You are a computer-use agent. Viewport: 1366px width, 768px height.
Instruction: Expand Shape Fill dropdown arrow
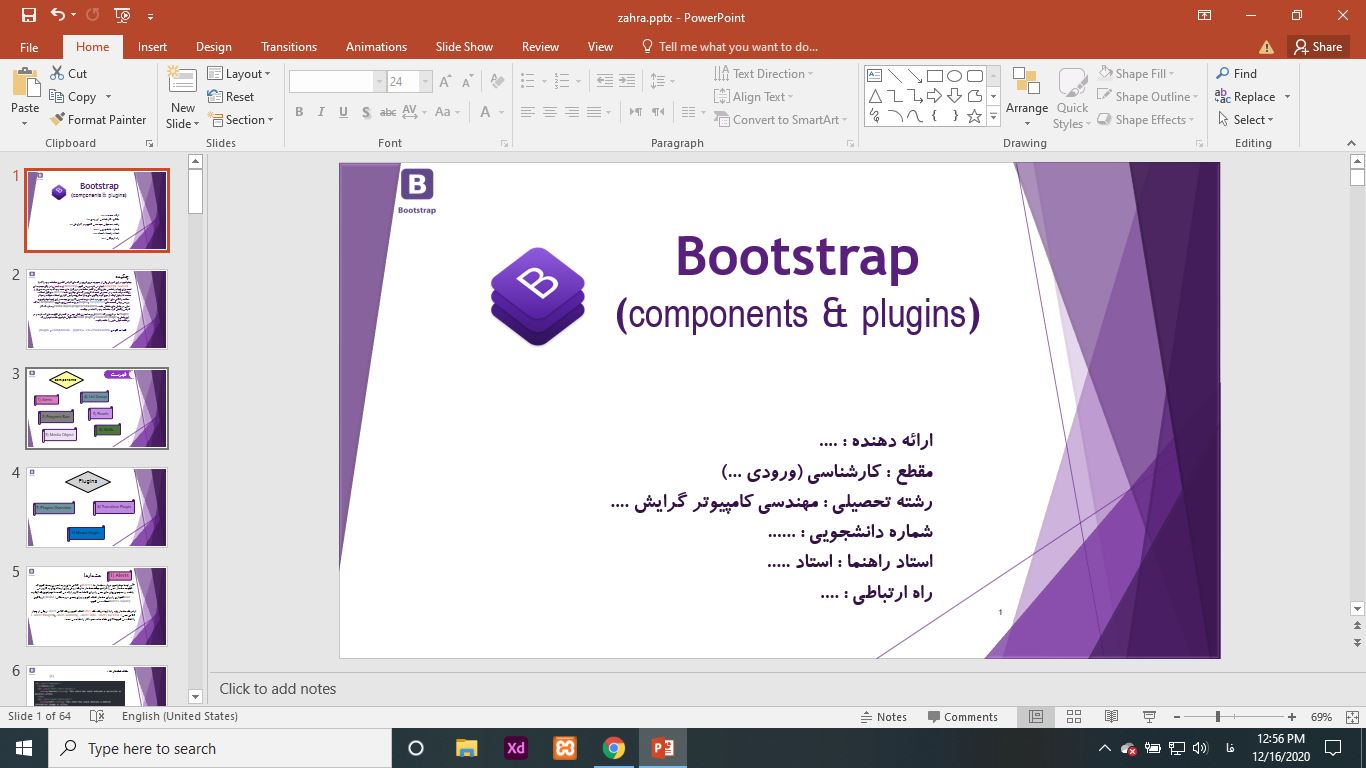click(x=1171, y=74)
